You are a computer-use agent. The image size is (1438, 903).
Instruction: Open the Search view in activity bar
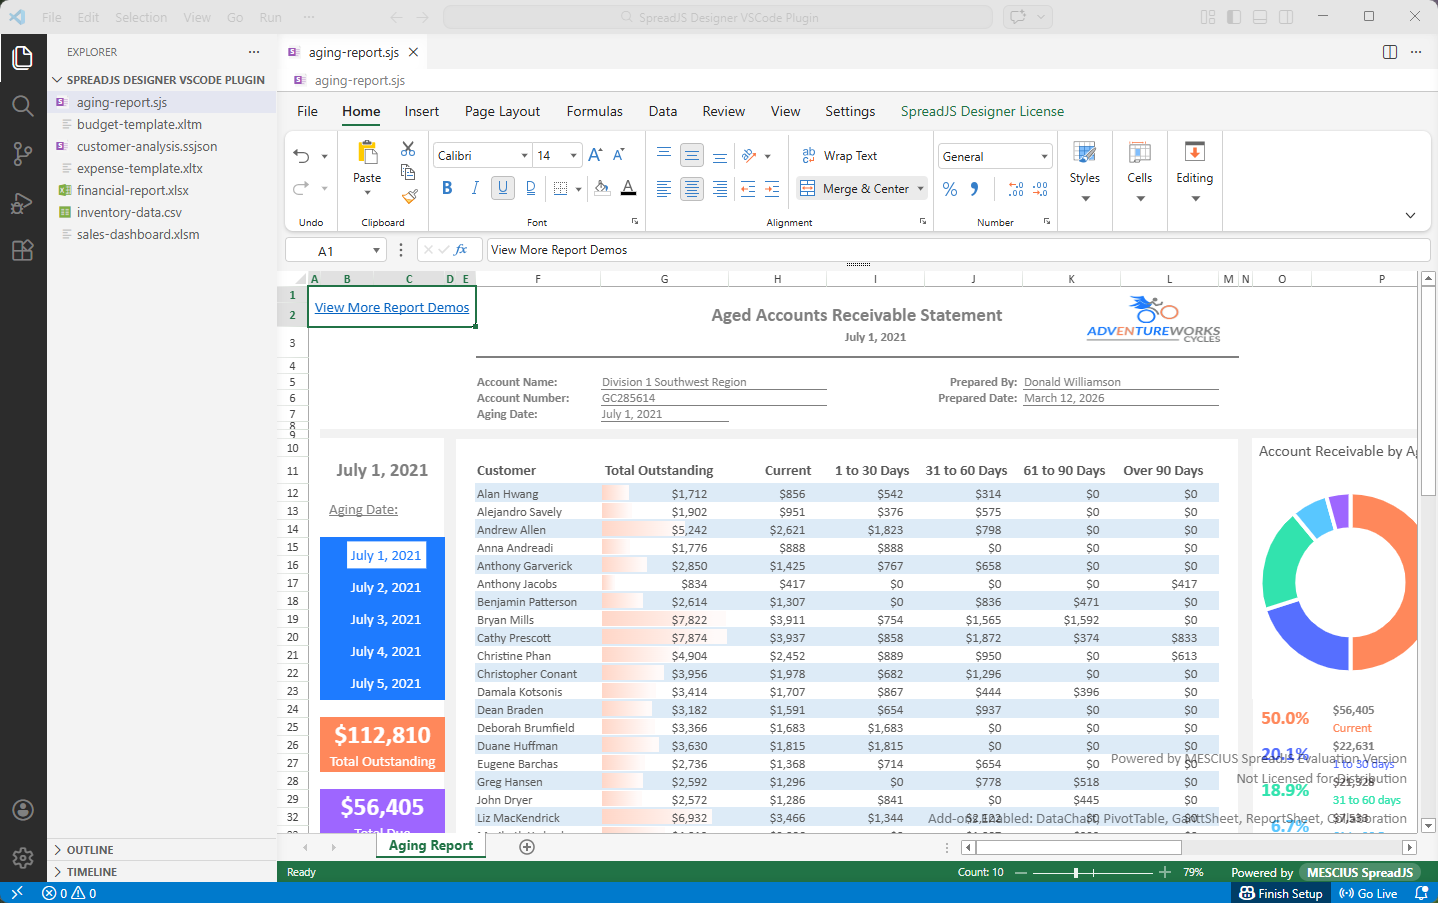coord(23,106)
